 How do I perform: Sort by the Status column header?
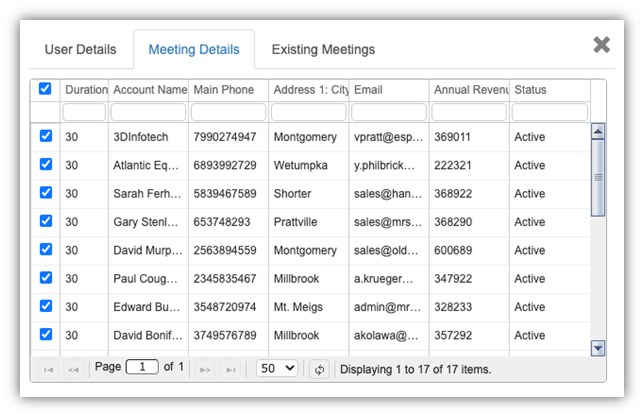click(x=550, y=90)
